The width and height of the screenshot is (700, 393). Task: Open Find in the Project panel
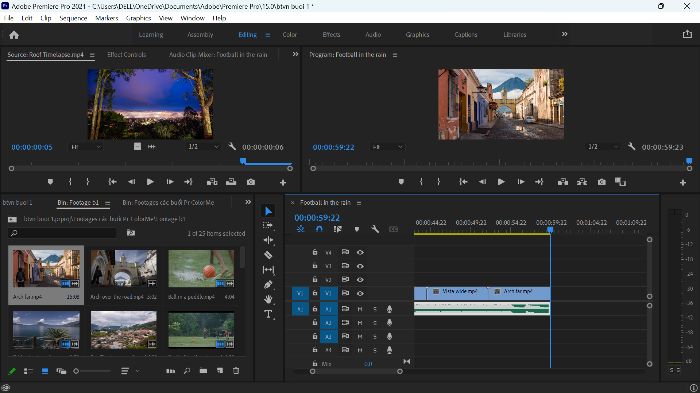[x=187, y=371]
